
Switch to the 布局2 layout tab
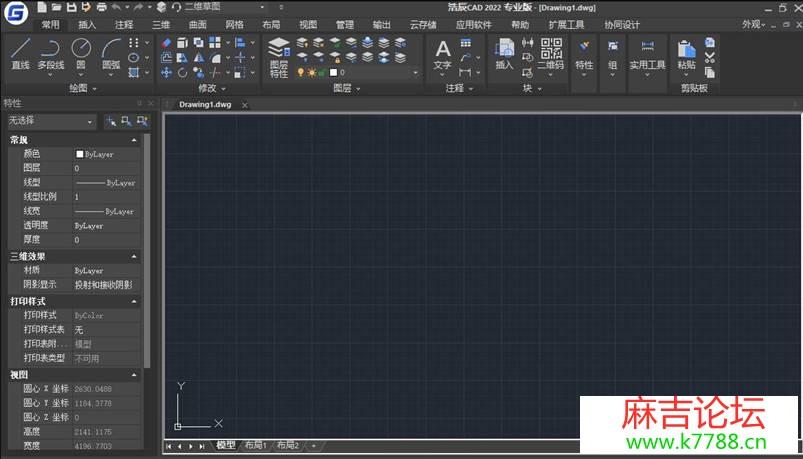[x=287, y=445]
